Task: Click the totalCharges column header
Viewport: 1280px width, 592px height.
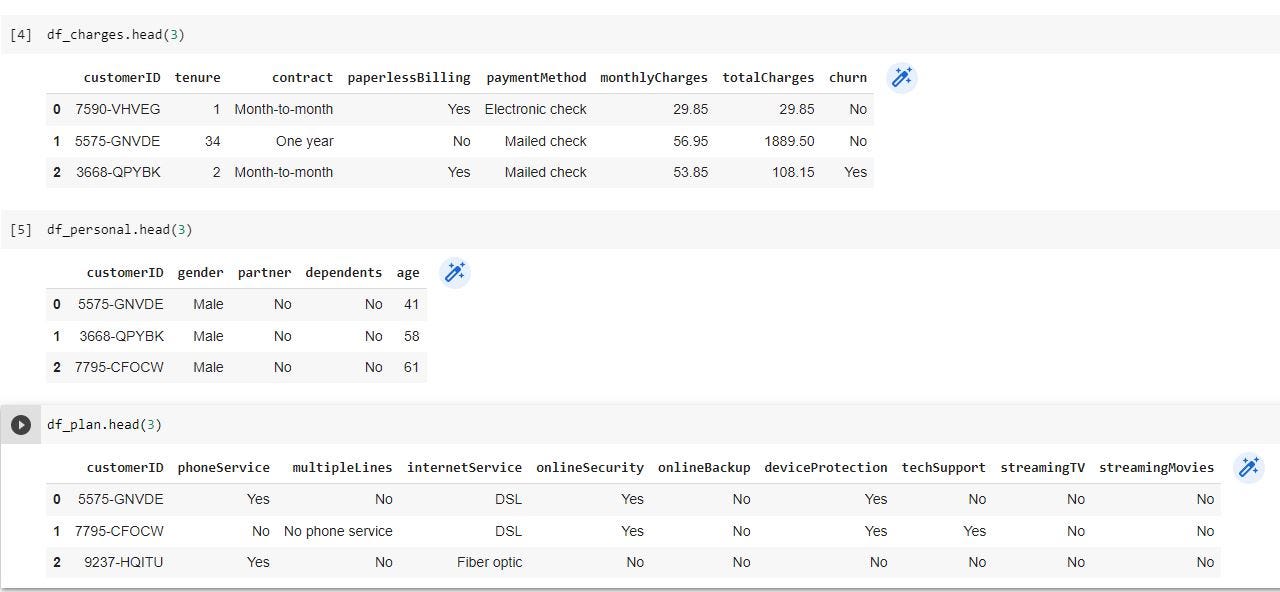Action: (768, 78)
